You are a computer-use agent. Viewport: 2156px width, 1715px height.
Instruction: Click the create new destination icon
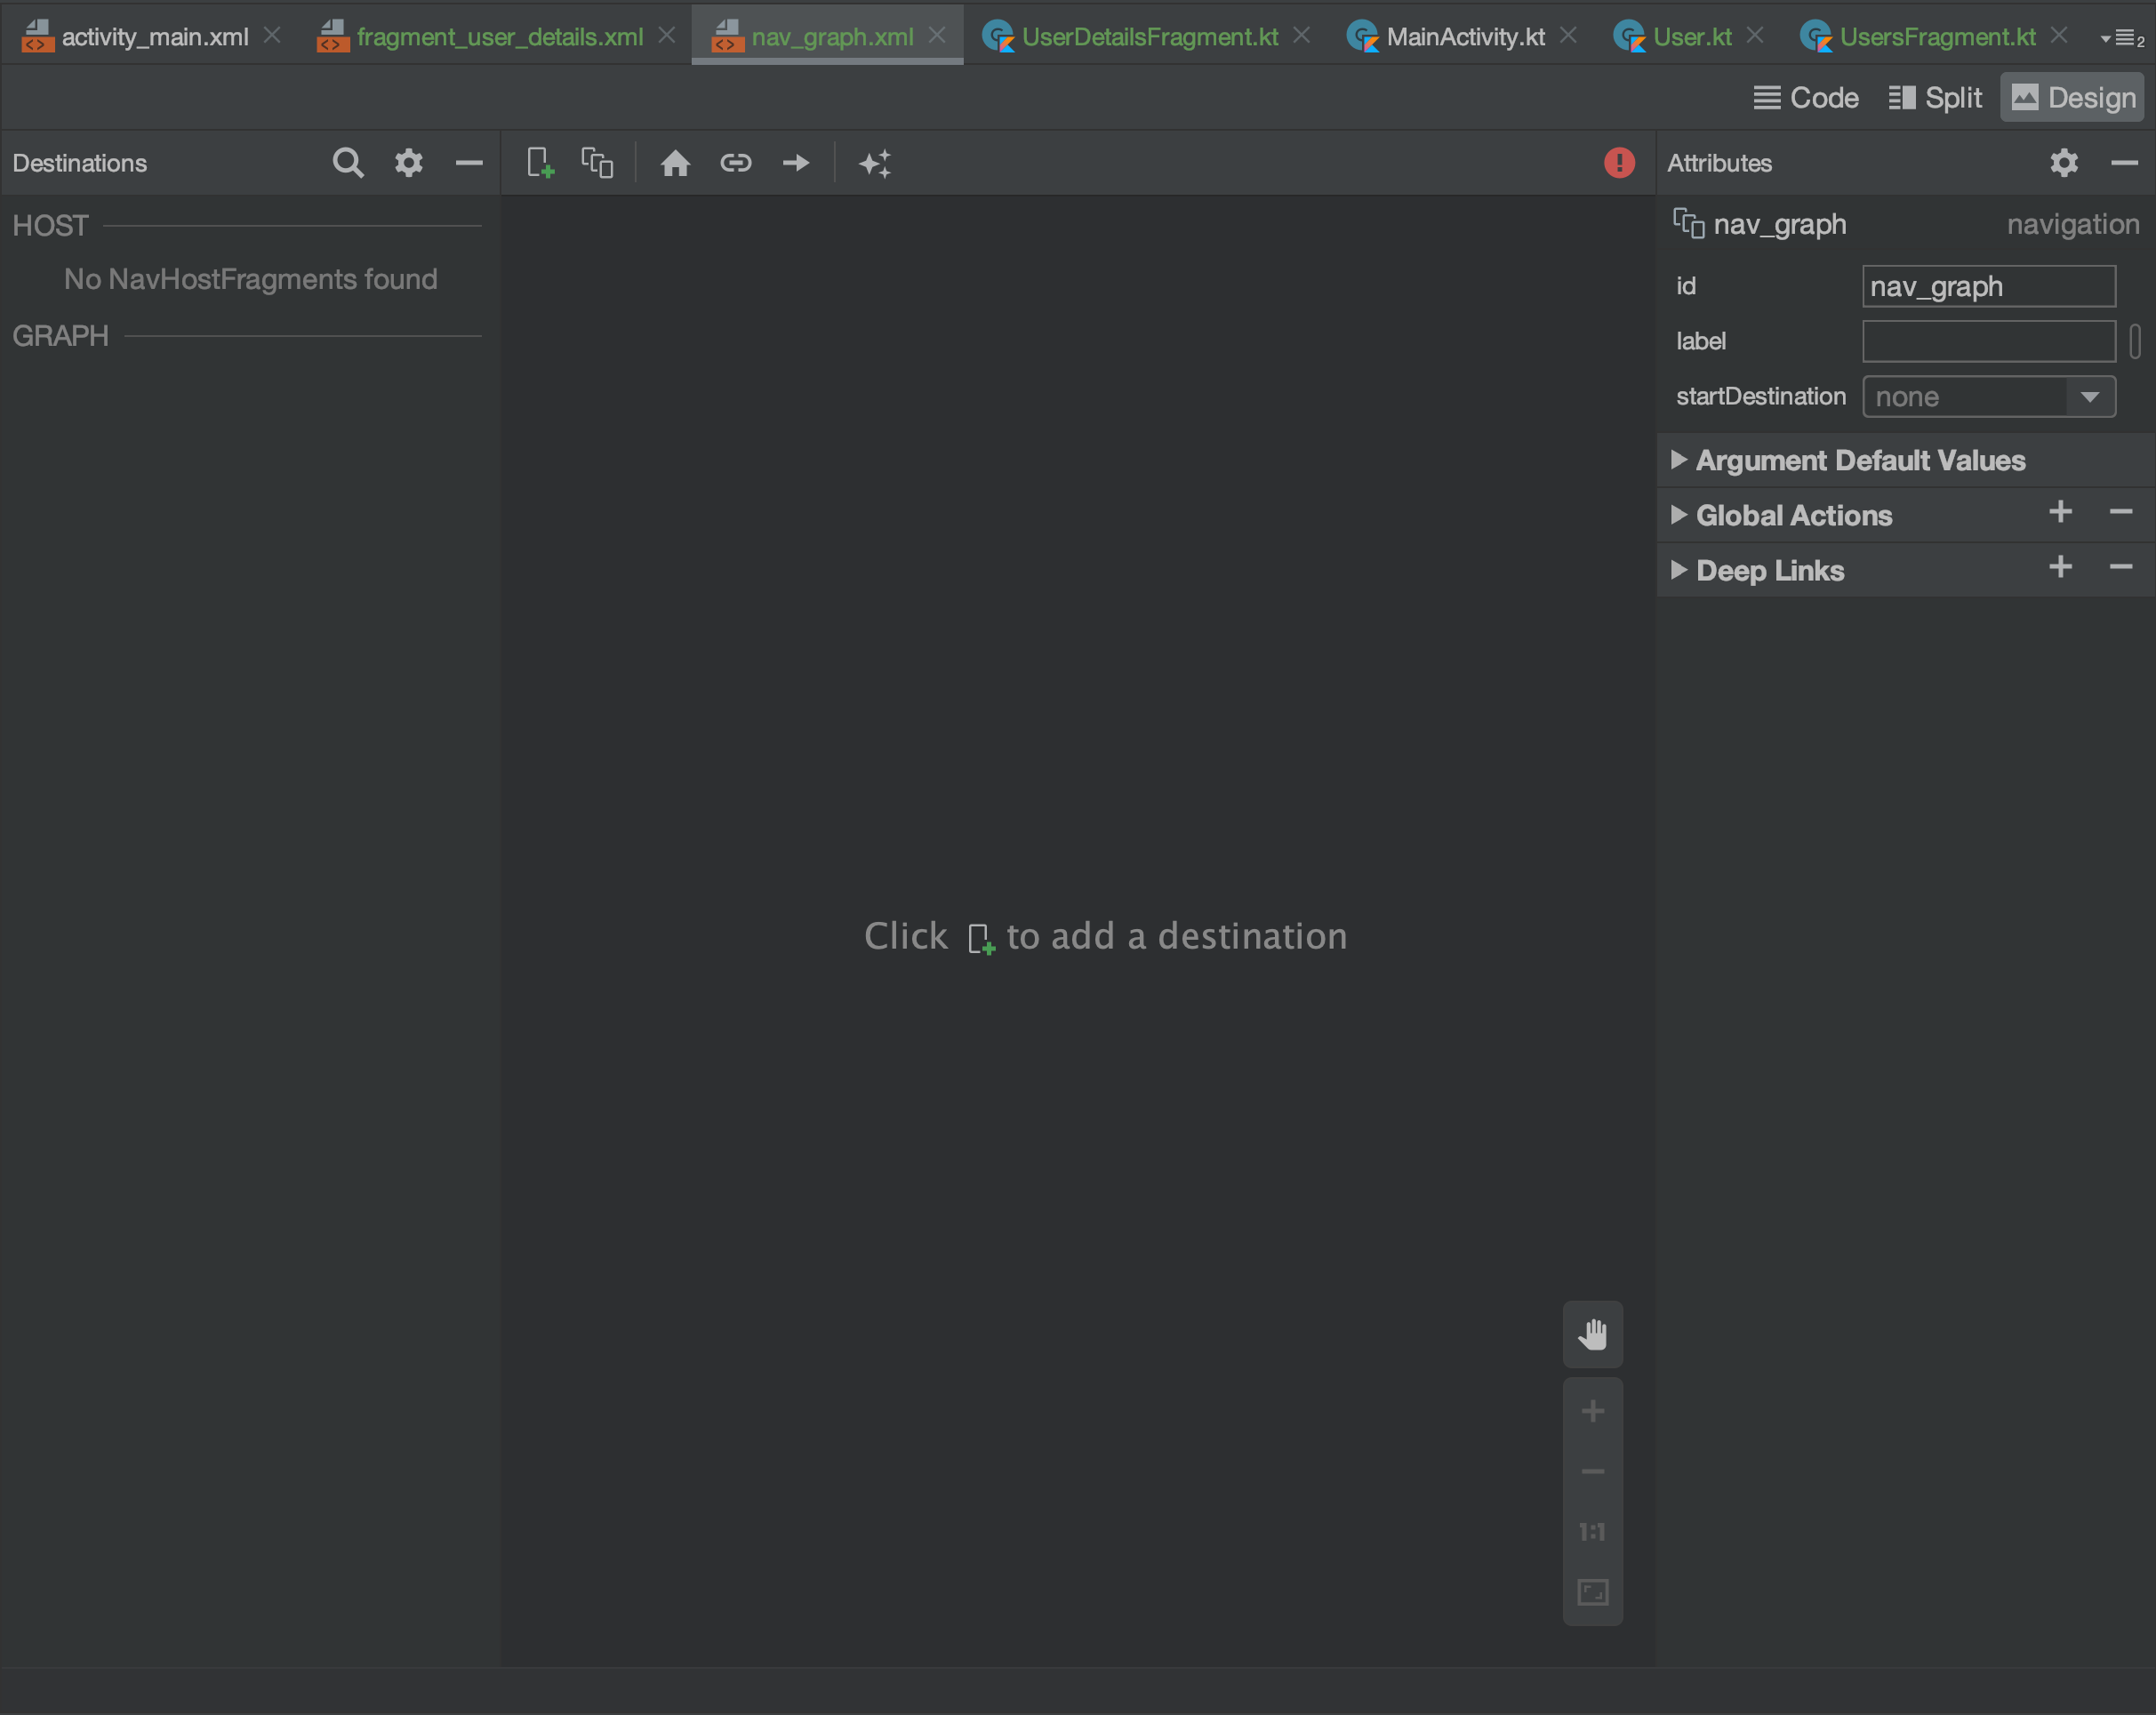point(539,163)
